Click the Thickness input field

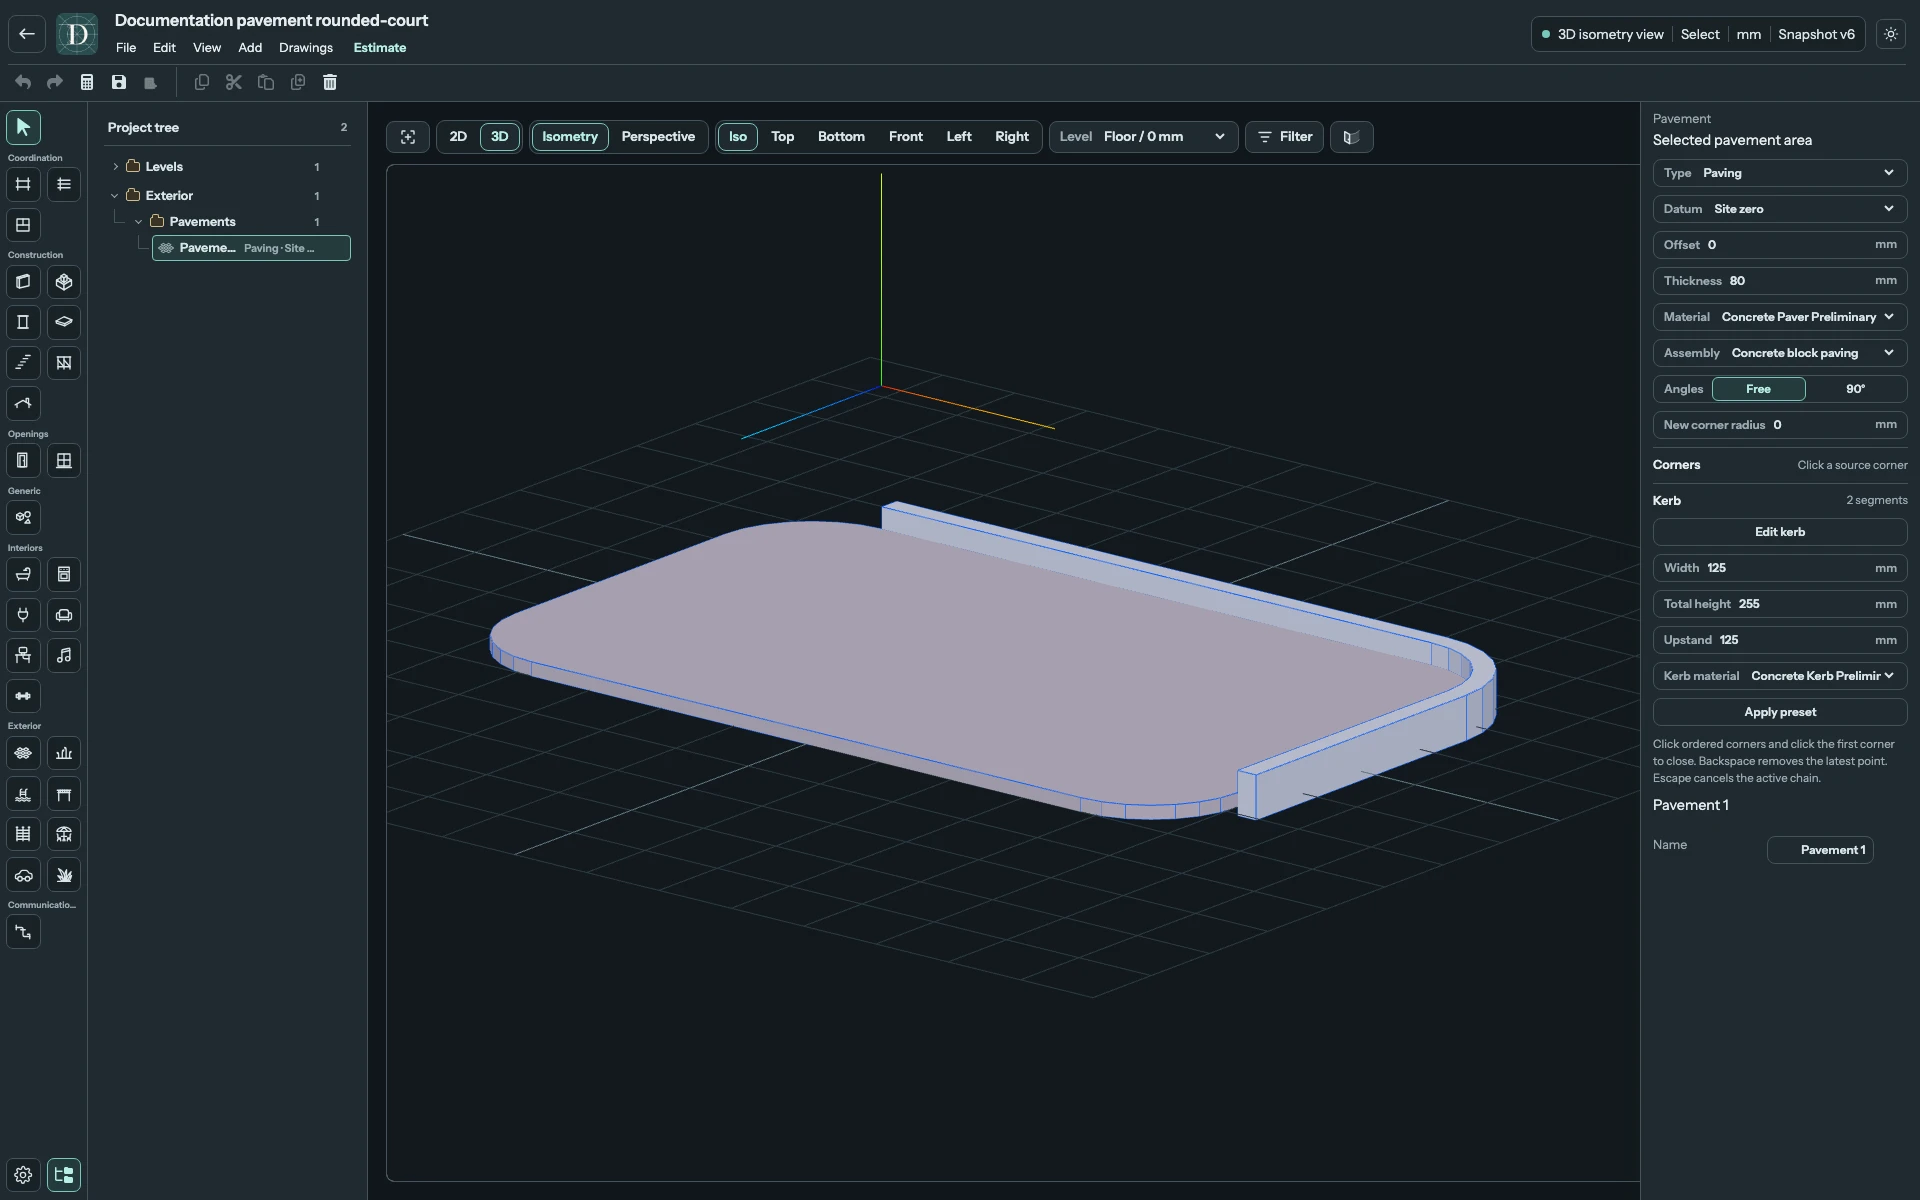[x=1780, y=281]
